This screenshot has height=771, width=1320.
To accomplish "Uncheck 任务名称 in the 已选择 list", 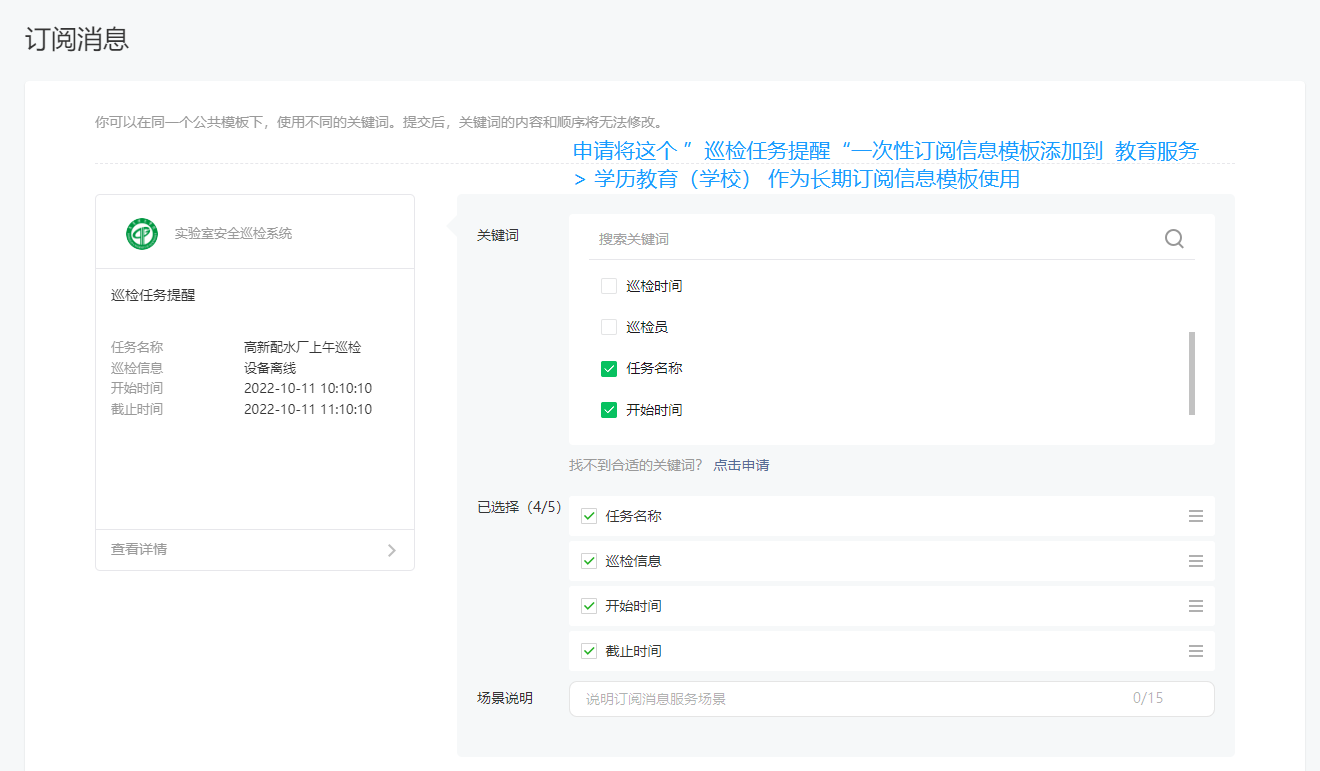I will pos(588,516).
